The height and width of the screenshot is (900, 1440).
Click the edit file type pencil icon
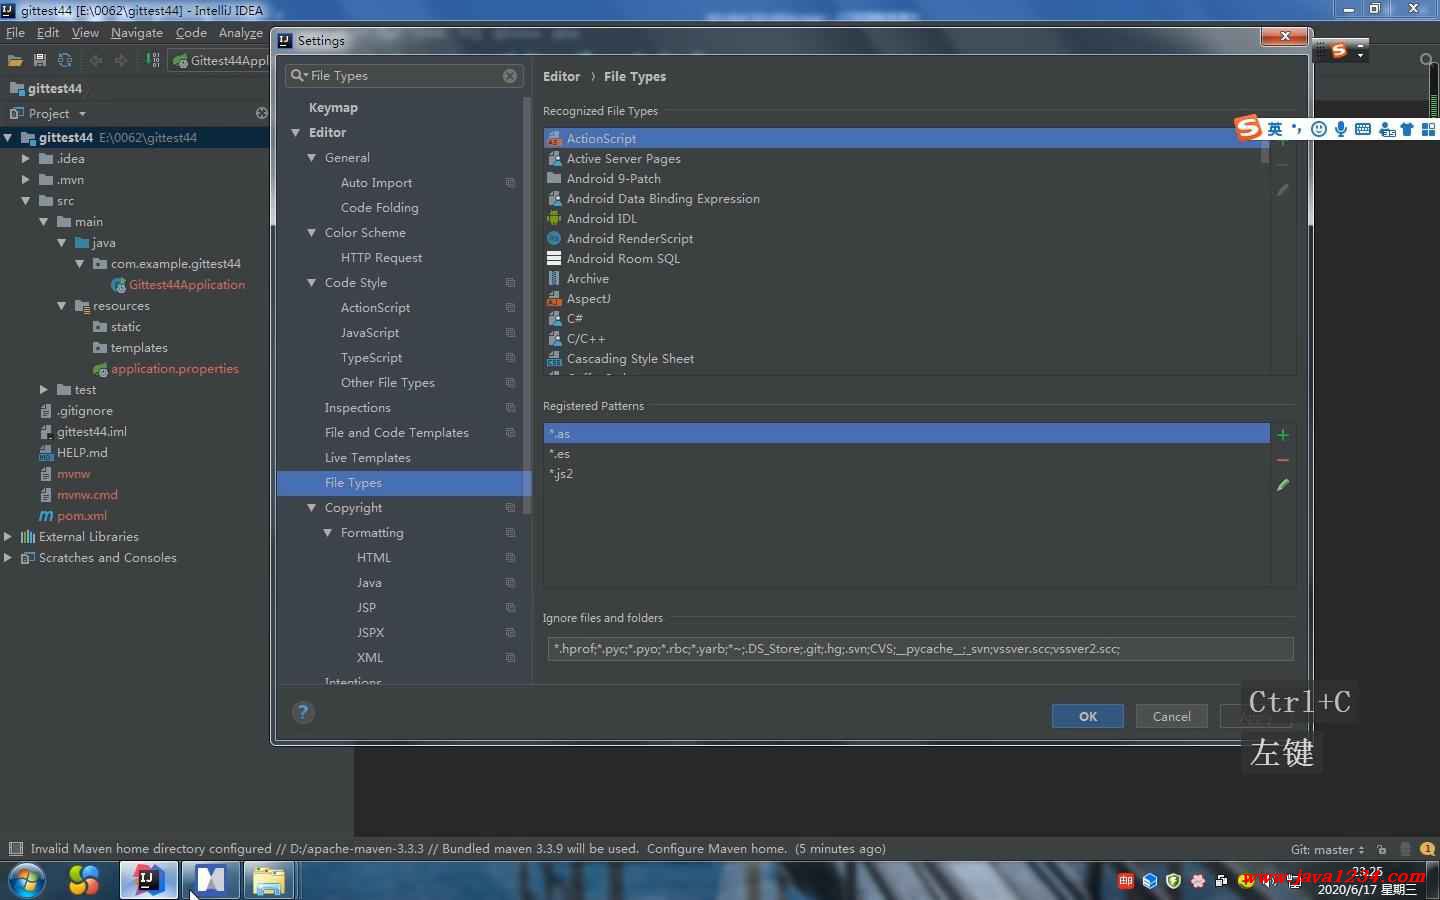(x=1283, y=190)
